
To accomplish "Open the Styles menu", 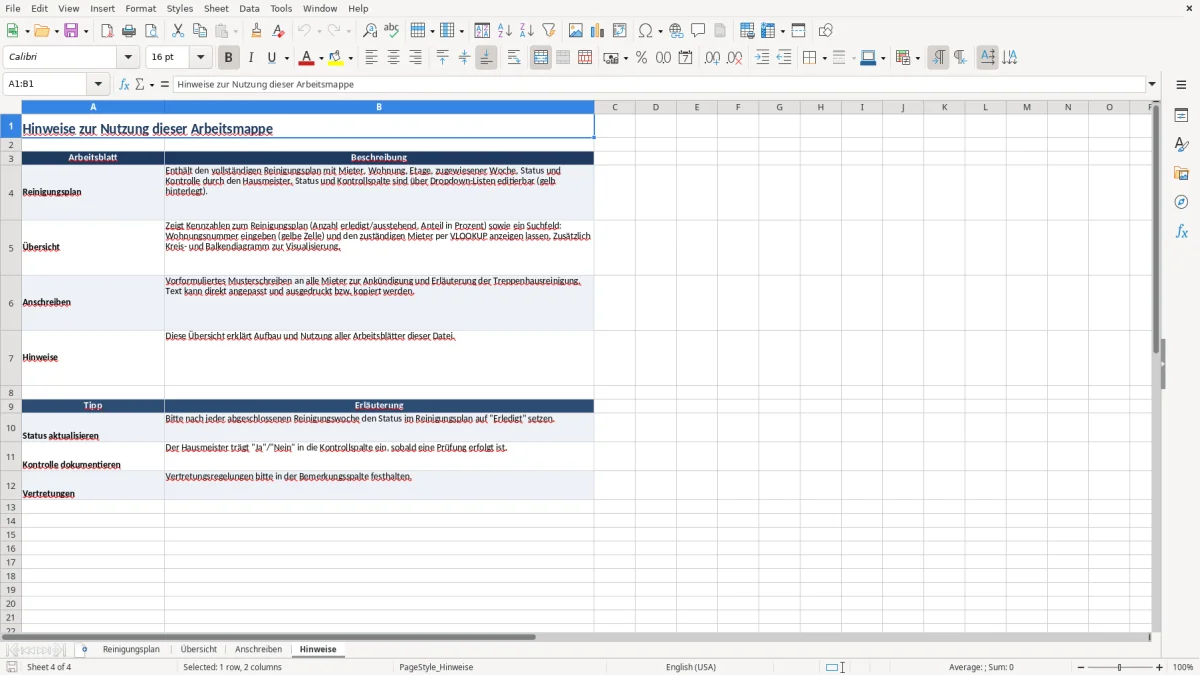I will (180, 8).
